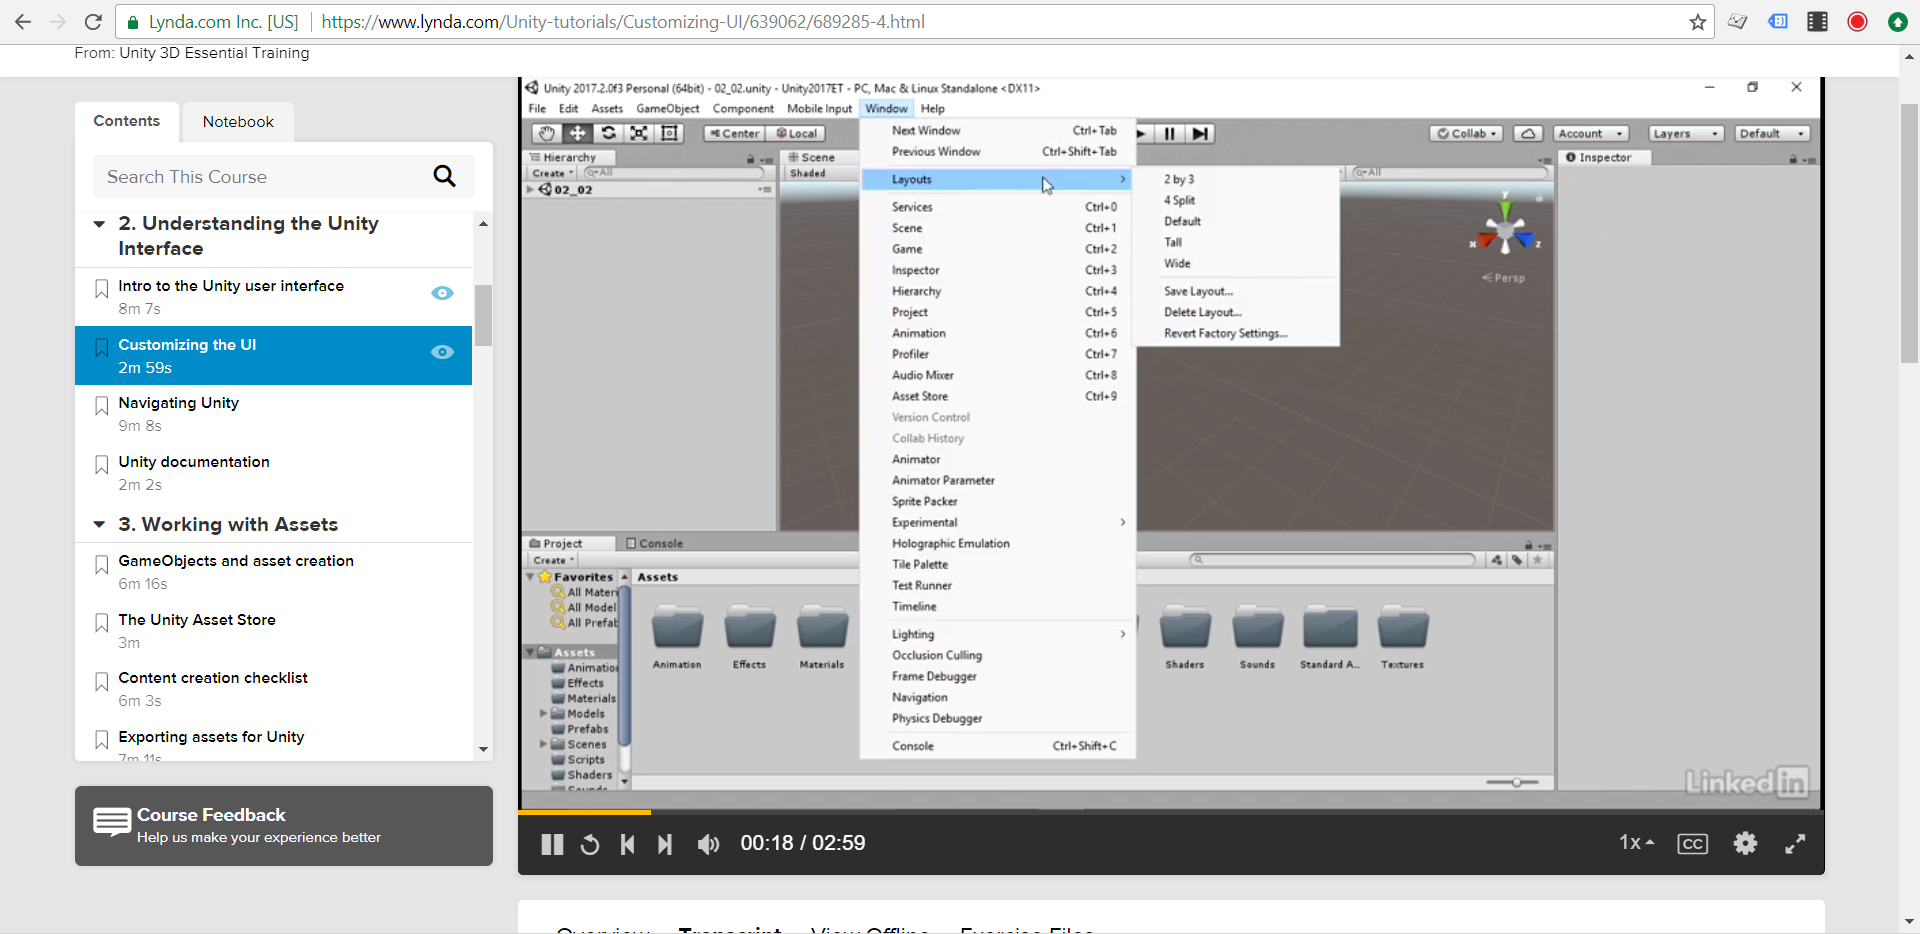
Task: Enter fullscreen video mode
Action: 1795,844
